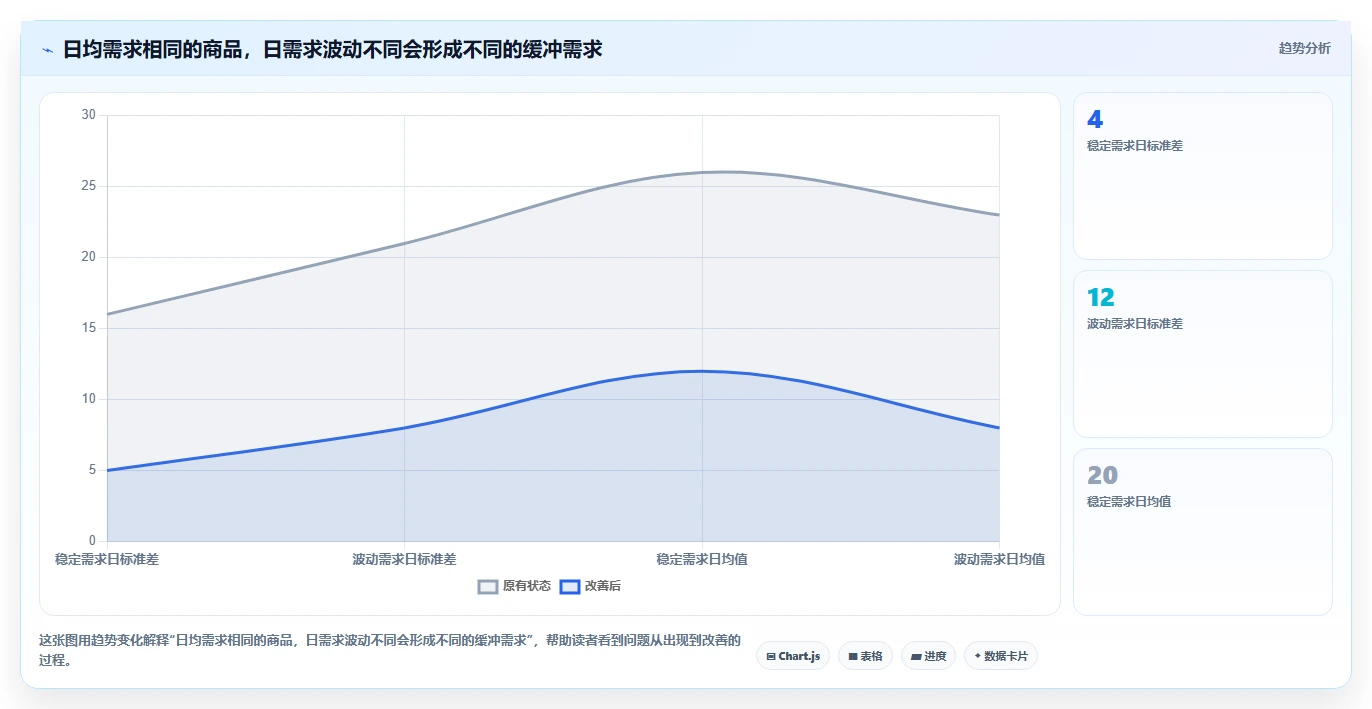The width and height of the screenshot is (1372, 709).
Task: Click the 趋势分析 label in header
Action: pyautogui.click(x=1304, y=48)
